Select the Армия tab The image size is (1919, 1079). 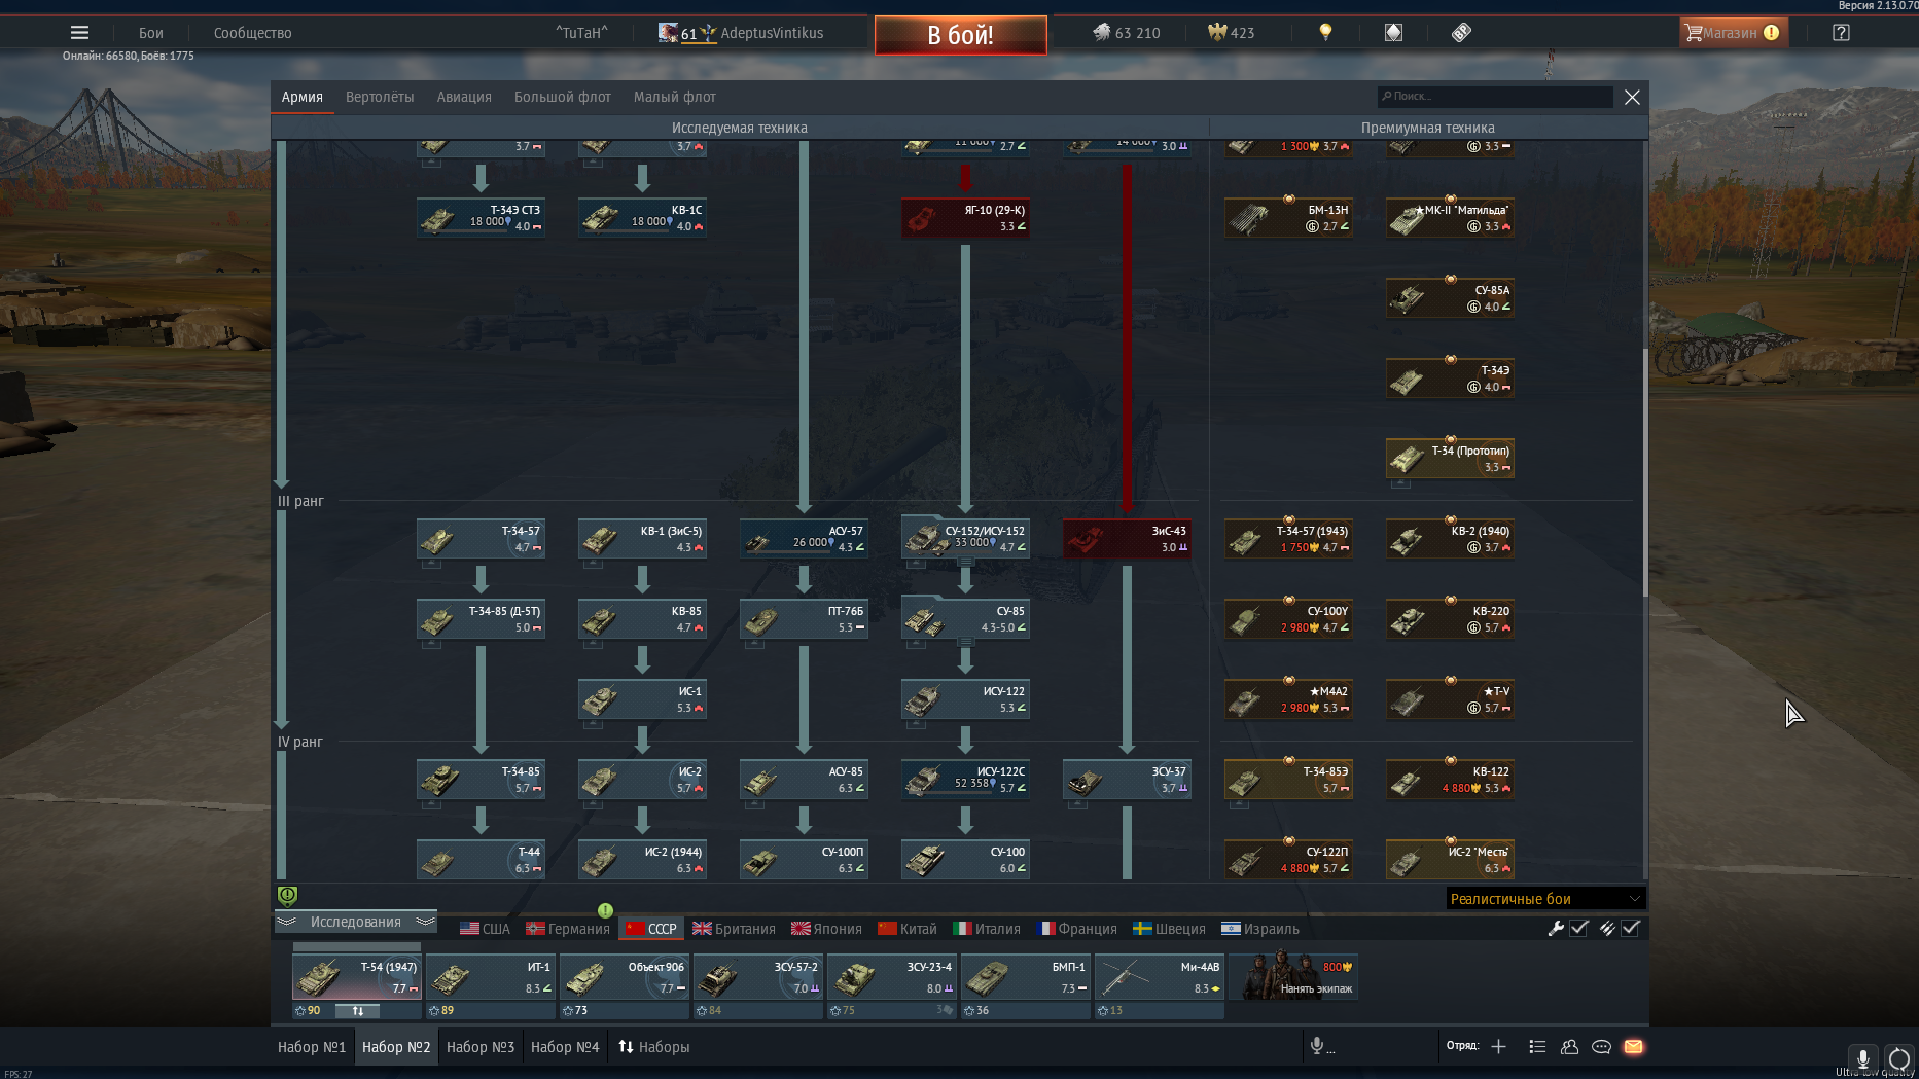(x=302, y=97)
